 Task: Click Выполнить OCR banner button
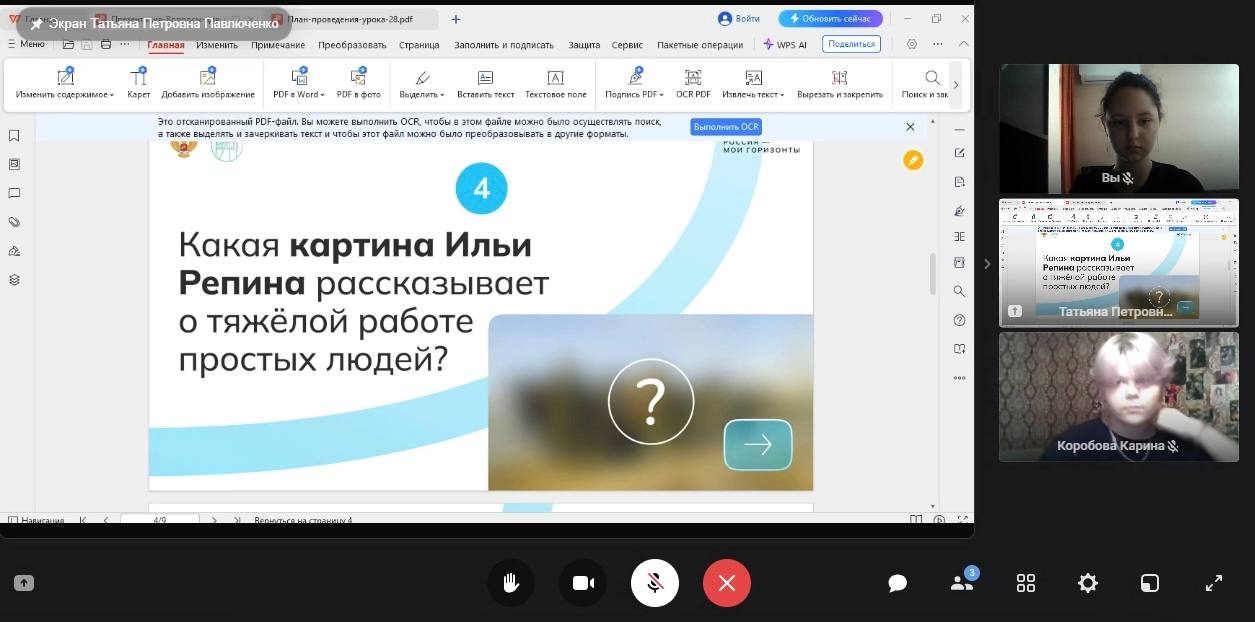click(x=726, y=127)
